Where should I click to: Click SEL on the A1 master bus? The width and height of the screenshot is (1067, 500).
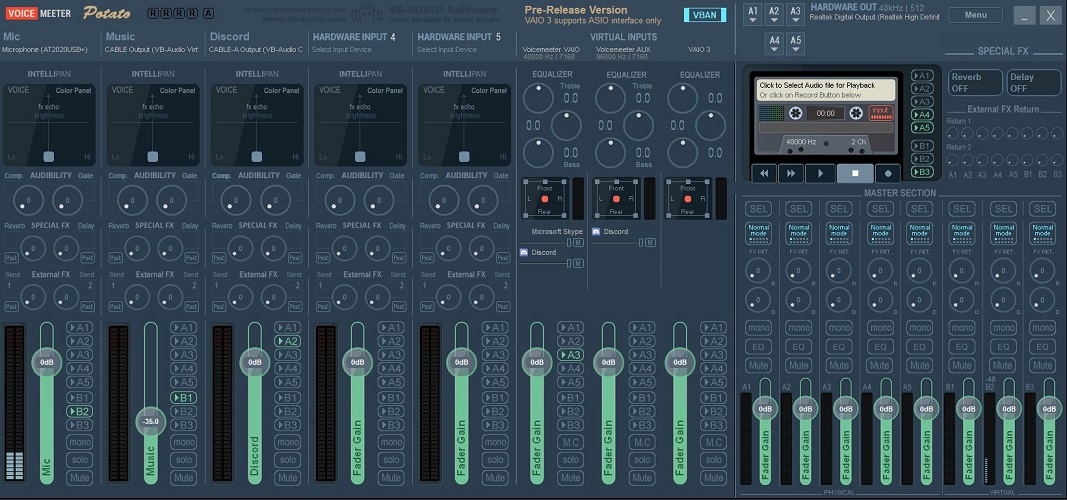click(x=758, y=209)
